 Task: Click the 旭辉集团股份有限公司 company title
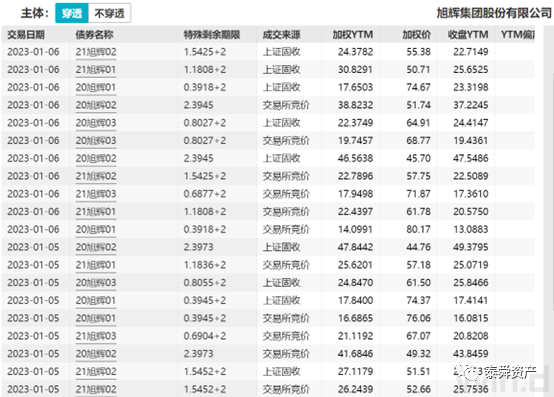[x=494, y=13]
